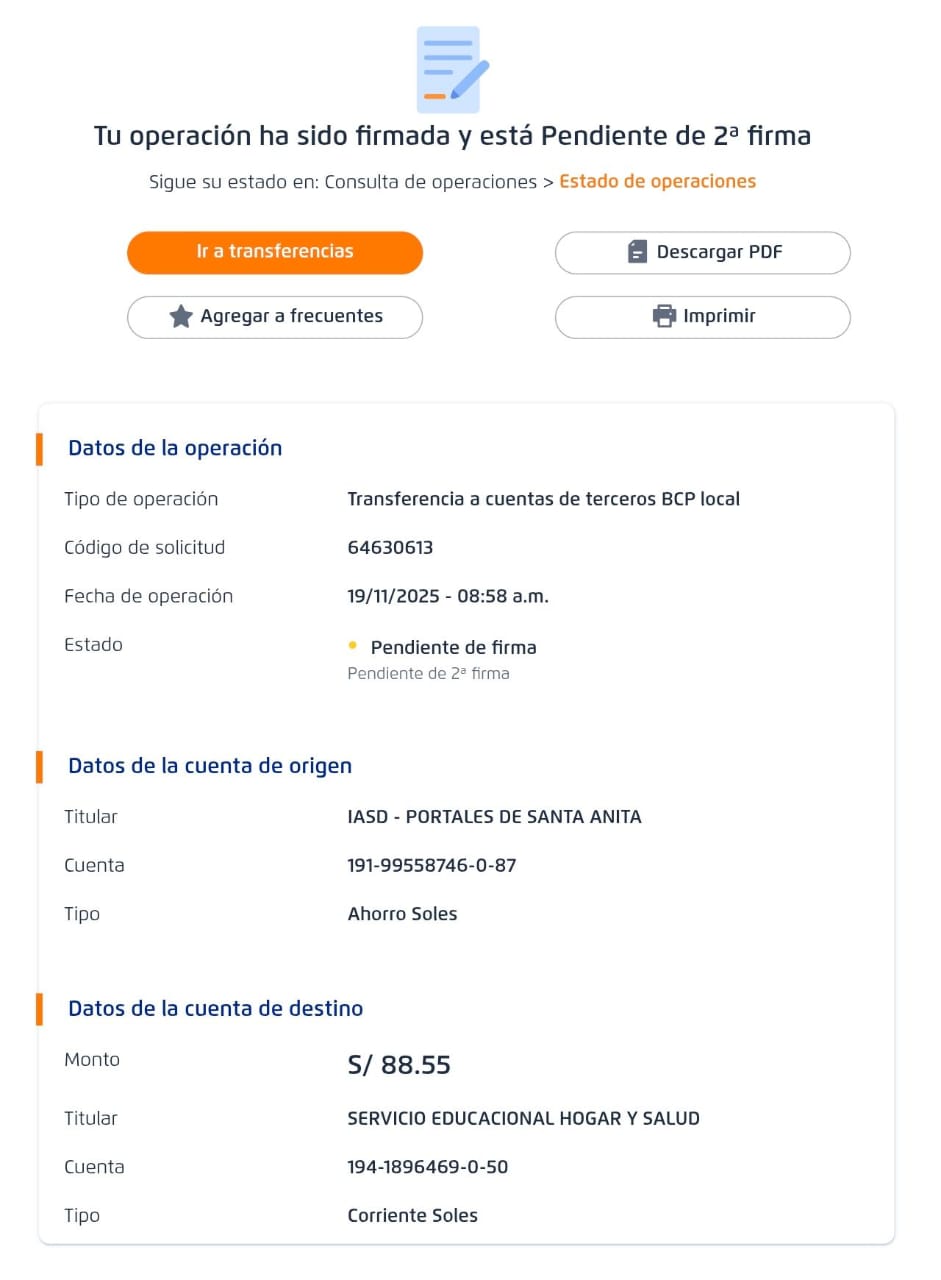The height and width of the screenshot is (1280, 941).
Task: Click the origin account number 191-99558746-0-87
Action: 431,865
